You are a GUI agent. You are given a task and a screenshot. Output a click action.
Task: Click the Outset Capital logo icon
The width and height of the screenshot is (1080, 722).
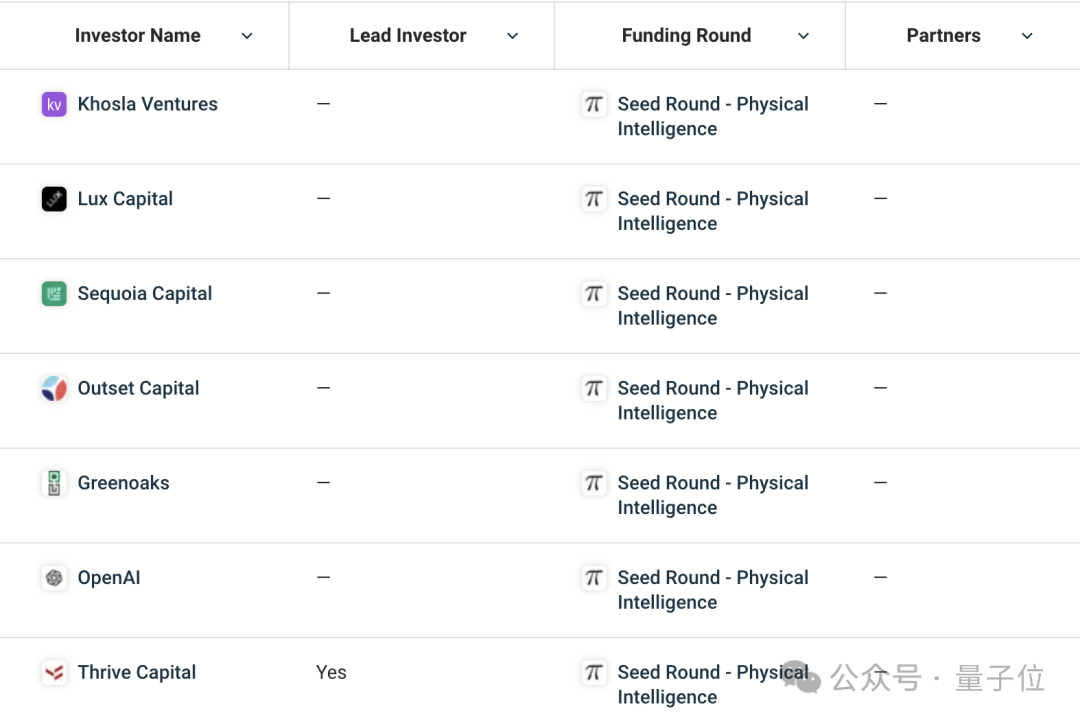pyautogui.click(x=54, y=389)
